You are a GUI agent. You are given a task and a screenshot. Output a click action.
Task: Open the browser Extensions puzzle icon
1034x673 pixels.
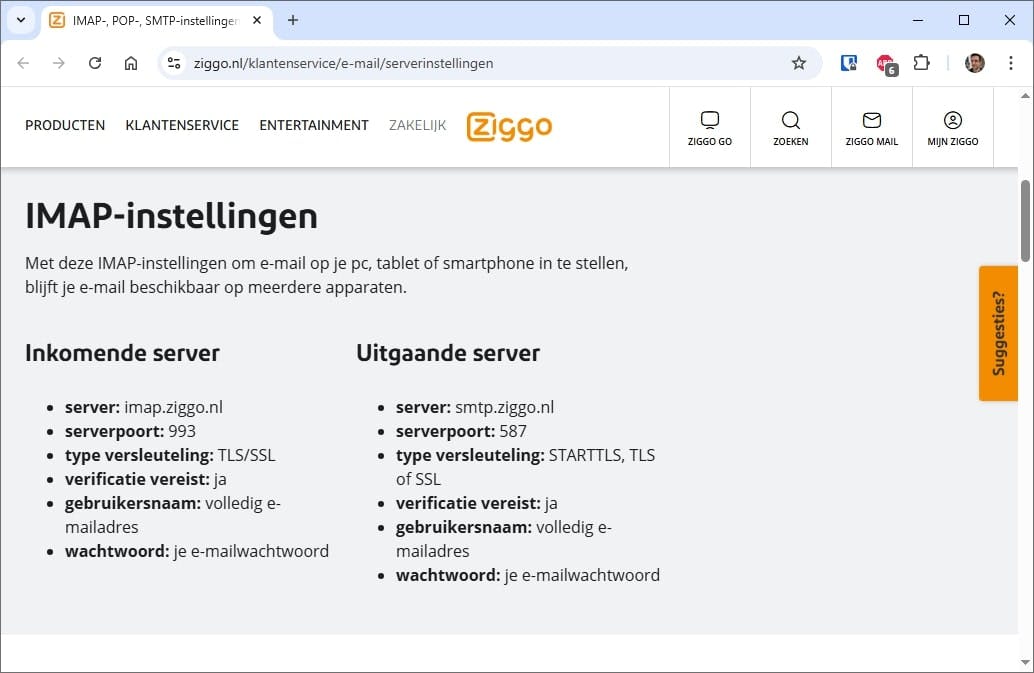[921, 62]
